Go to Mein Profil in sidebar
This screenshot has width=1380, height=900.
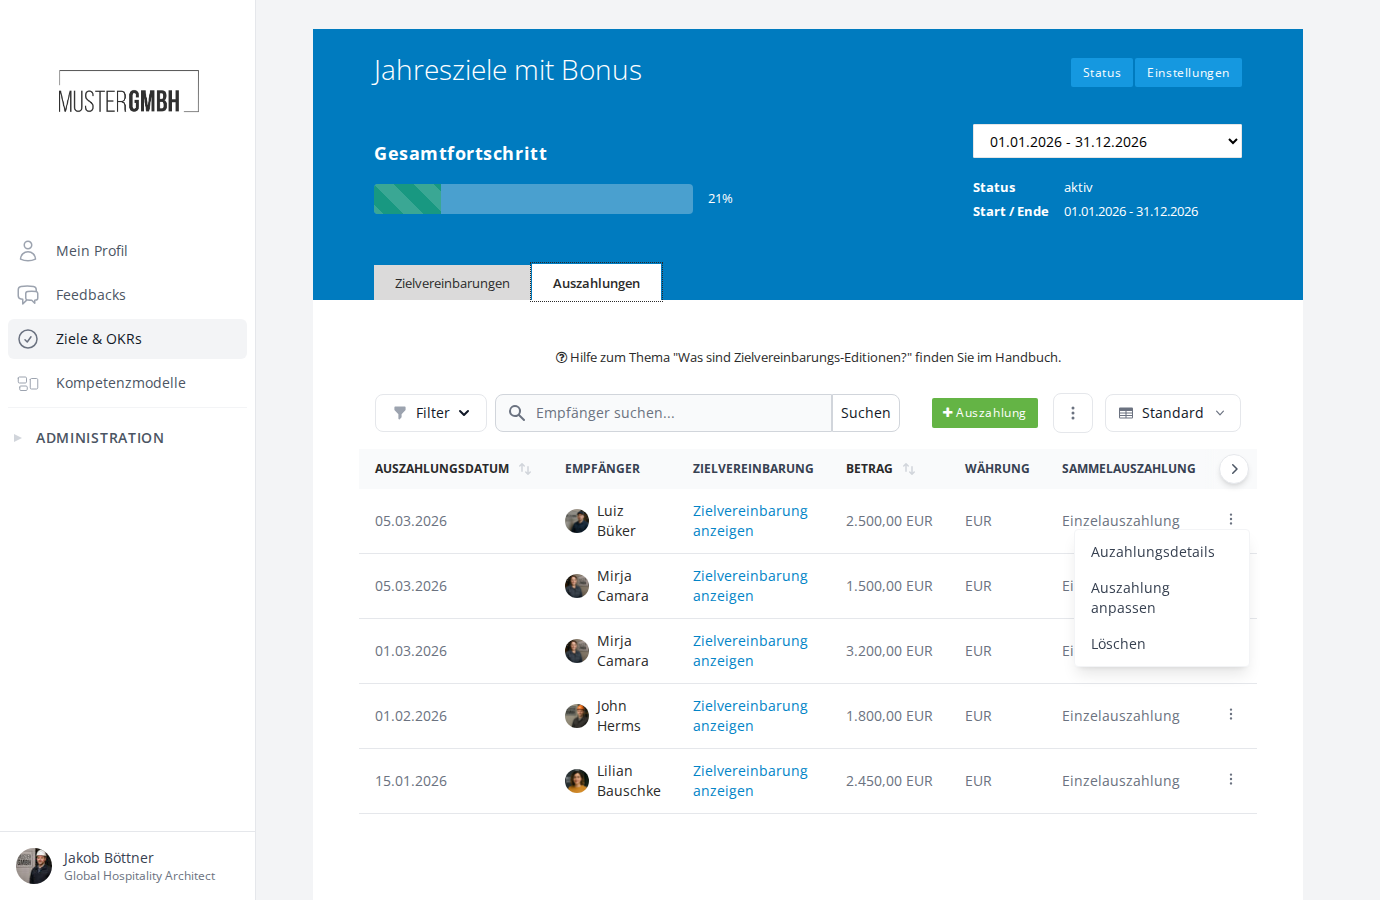127,251
